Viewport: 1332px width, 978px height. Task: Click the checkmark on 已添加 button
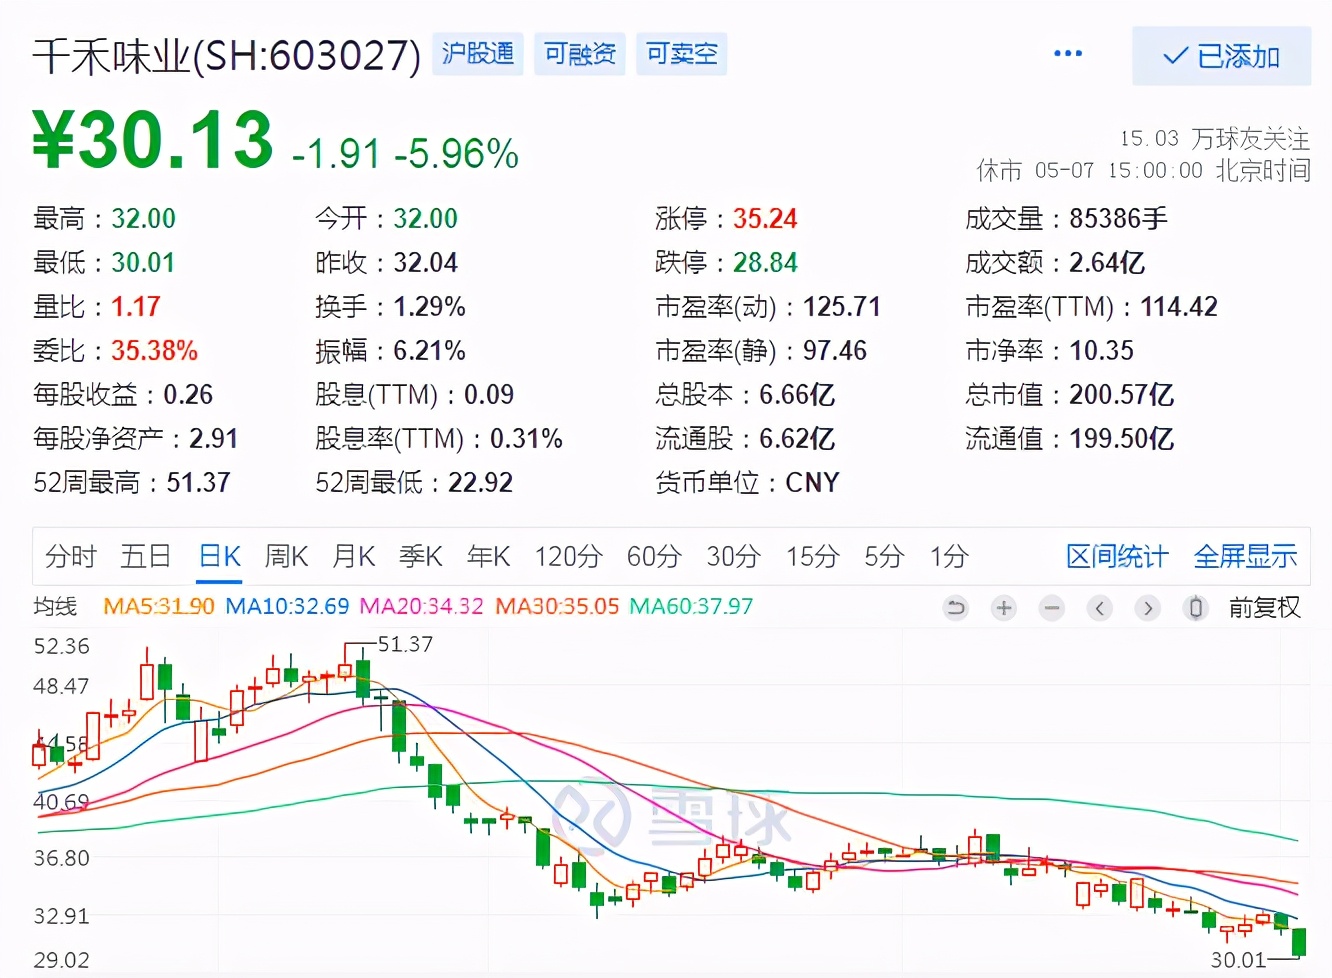coord(1172,57)
